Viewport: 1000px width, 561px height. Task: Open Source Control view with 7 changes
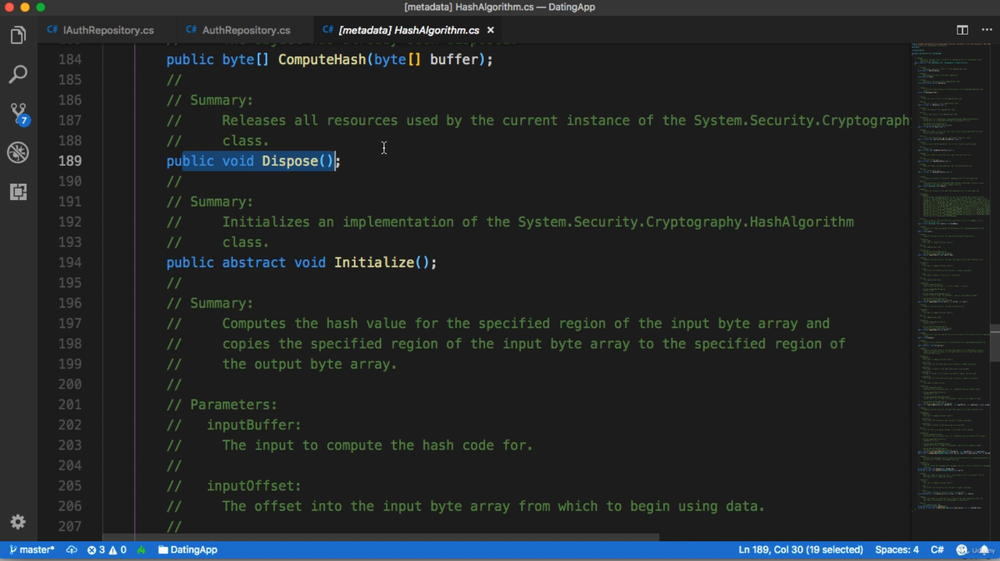[x=18, y=114]
